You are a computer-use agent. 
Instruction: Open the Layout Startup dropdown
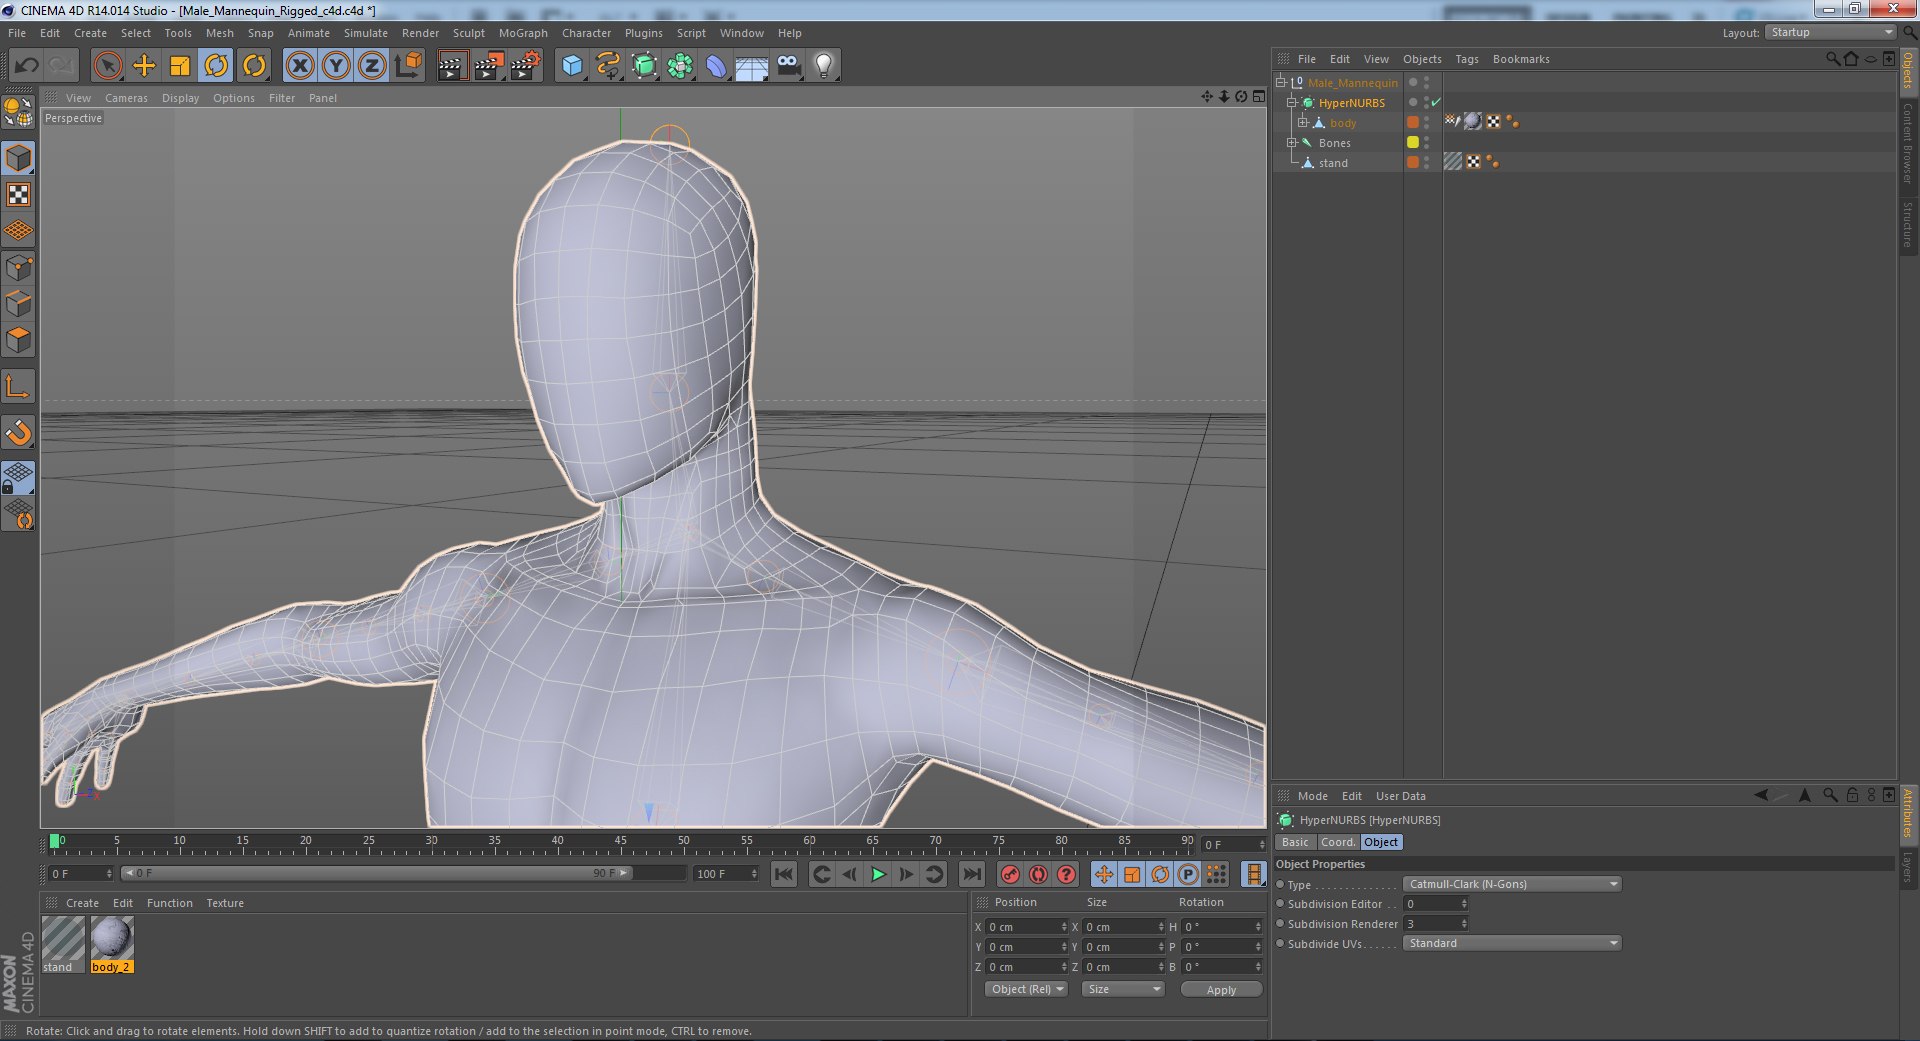click(1830, 32)
